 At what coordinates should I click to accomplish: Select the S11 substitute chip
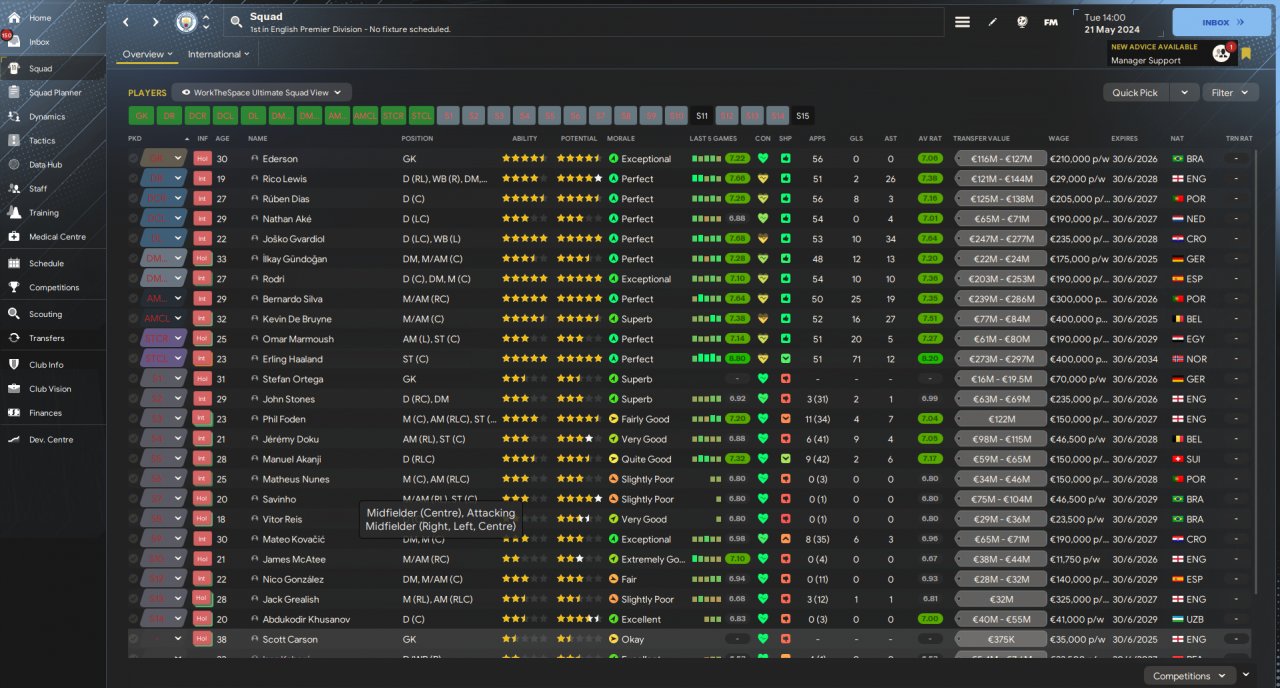click(701, 116)
